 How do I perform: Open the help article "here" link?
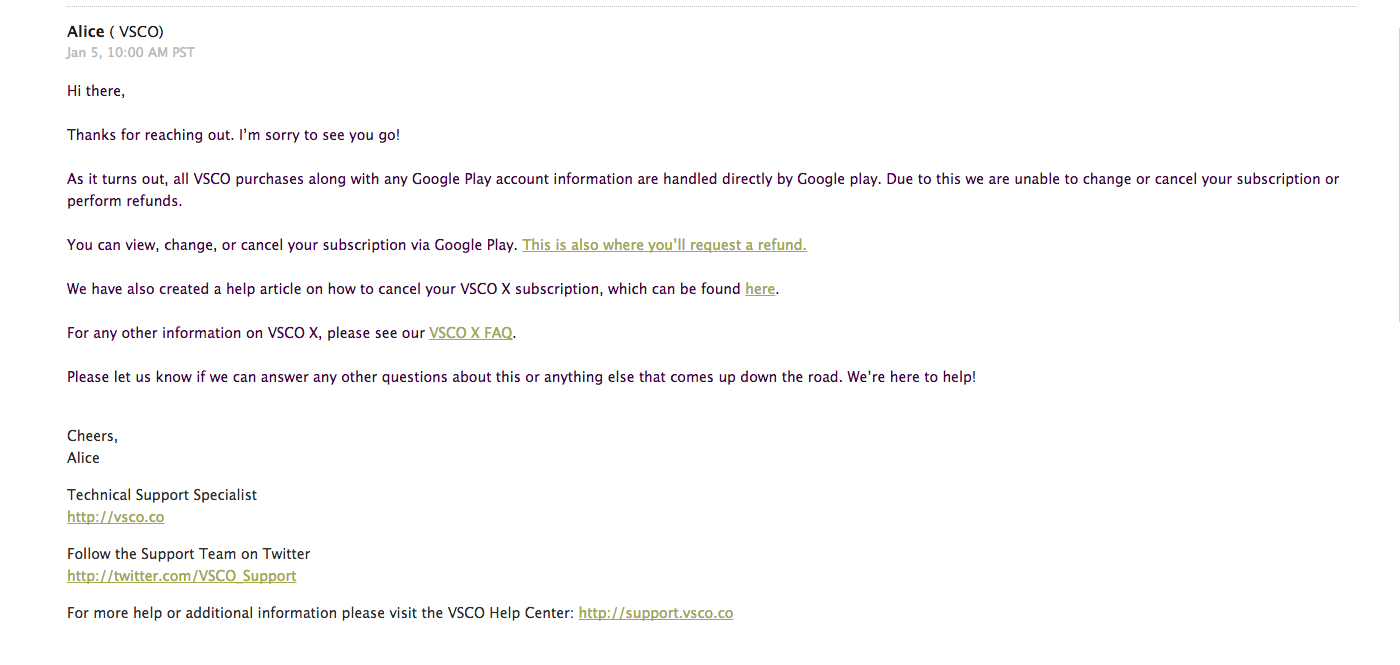point(760,289)
